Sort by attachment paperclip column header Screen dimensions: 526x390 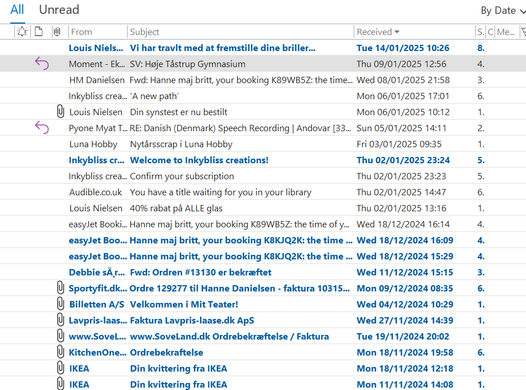(57, 32)
